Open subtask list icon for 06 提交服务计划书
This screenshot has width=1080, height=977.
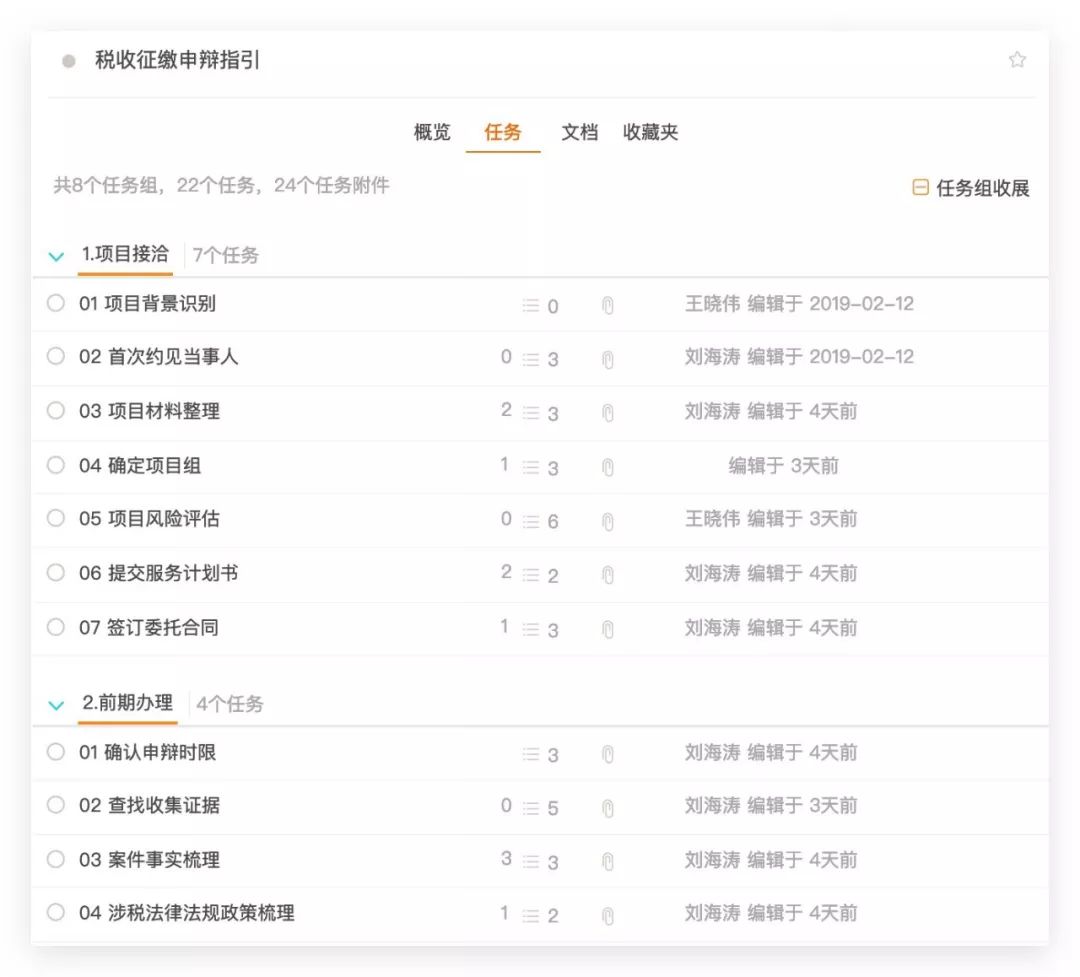click(x=531, y=575)
